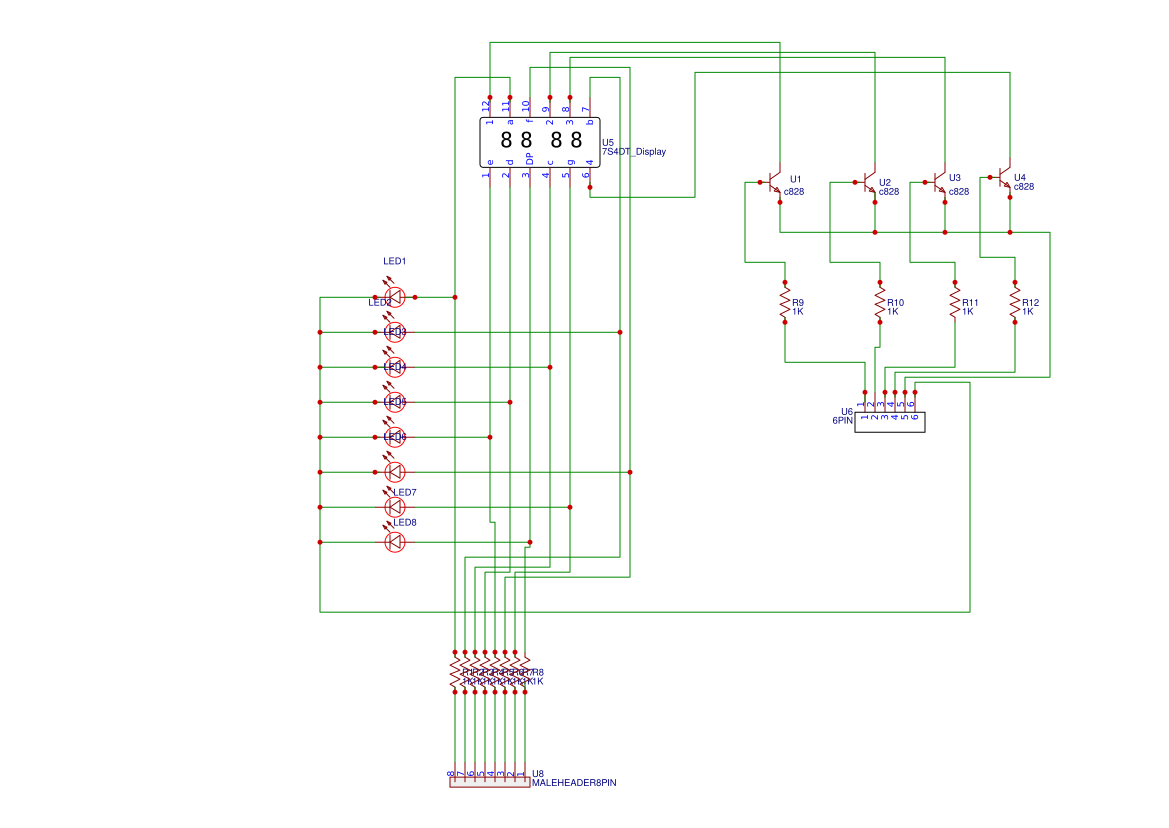Pick the R12 resistor zigzag symbol
Image resolution: width=1169 pixels, height=828 pixels.
pos(1015,303)
